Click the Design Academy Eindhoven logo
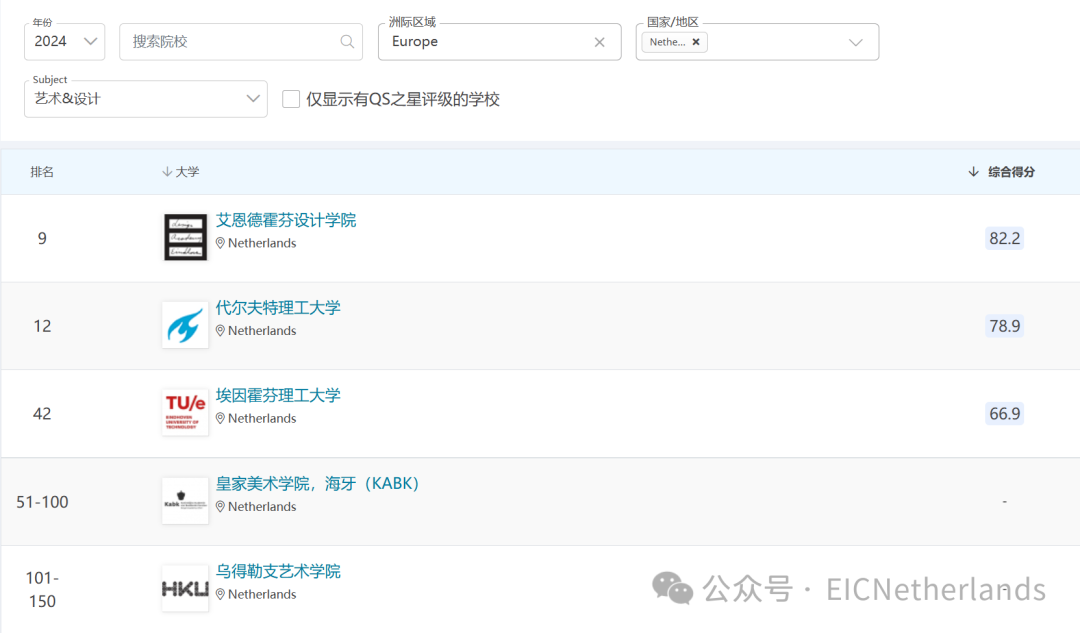Image resolution: width=1080 pixels, height=633 pixels. pos(185,237)
